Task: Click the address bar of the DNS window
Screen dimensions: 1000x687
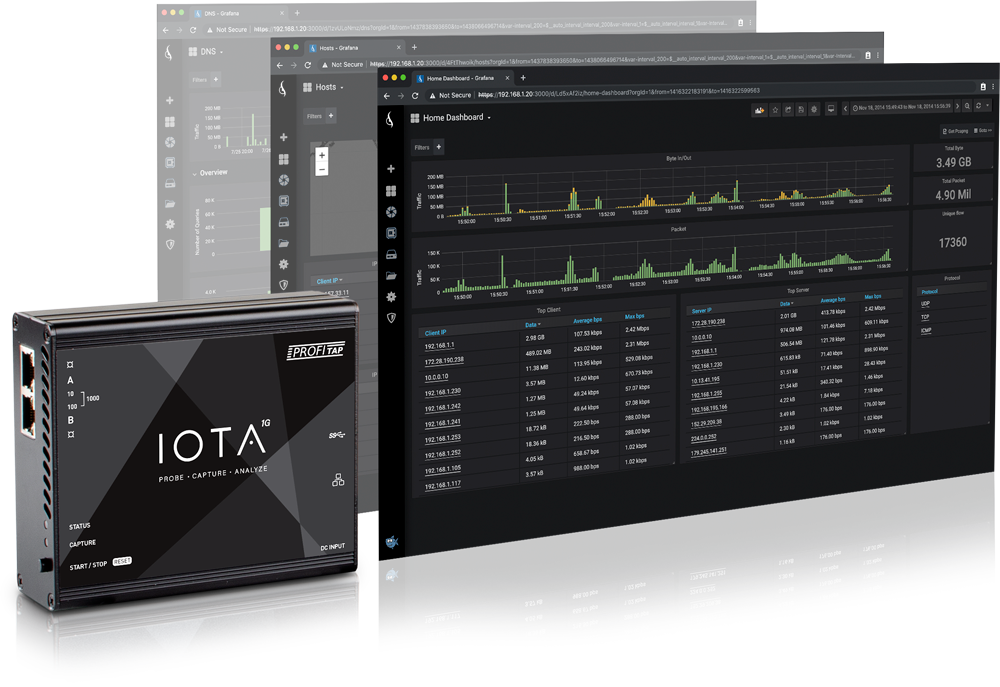Action: (466, 27)
